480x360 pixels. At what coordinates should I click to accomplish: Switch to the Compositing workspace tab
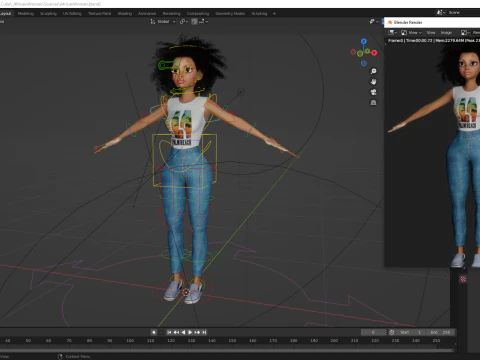pos(198,14)
